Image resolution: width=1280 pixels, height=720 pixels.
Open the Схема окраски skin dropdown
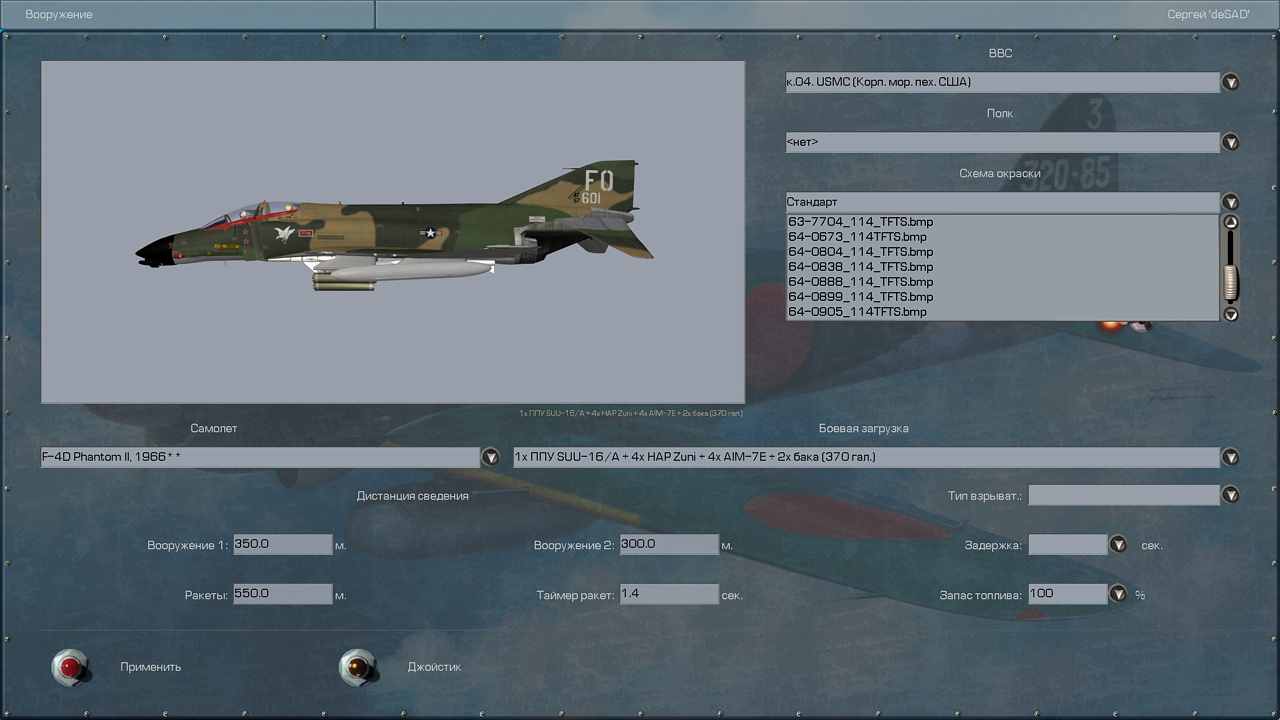point(1231,202)
